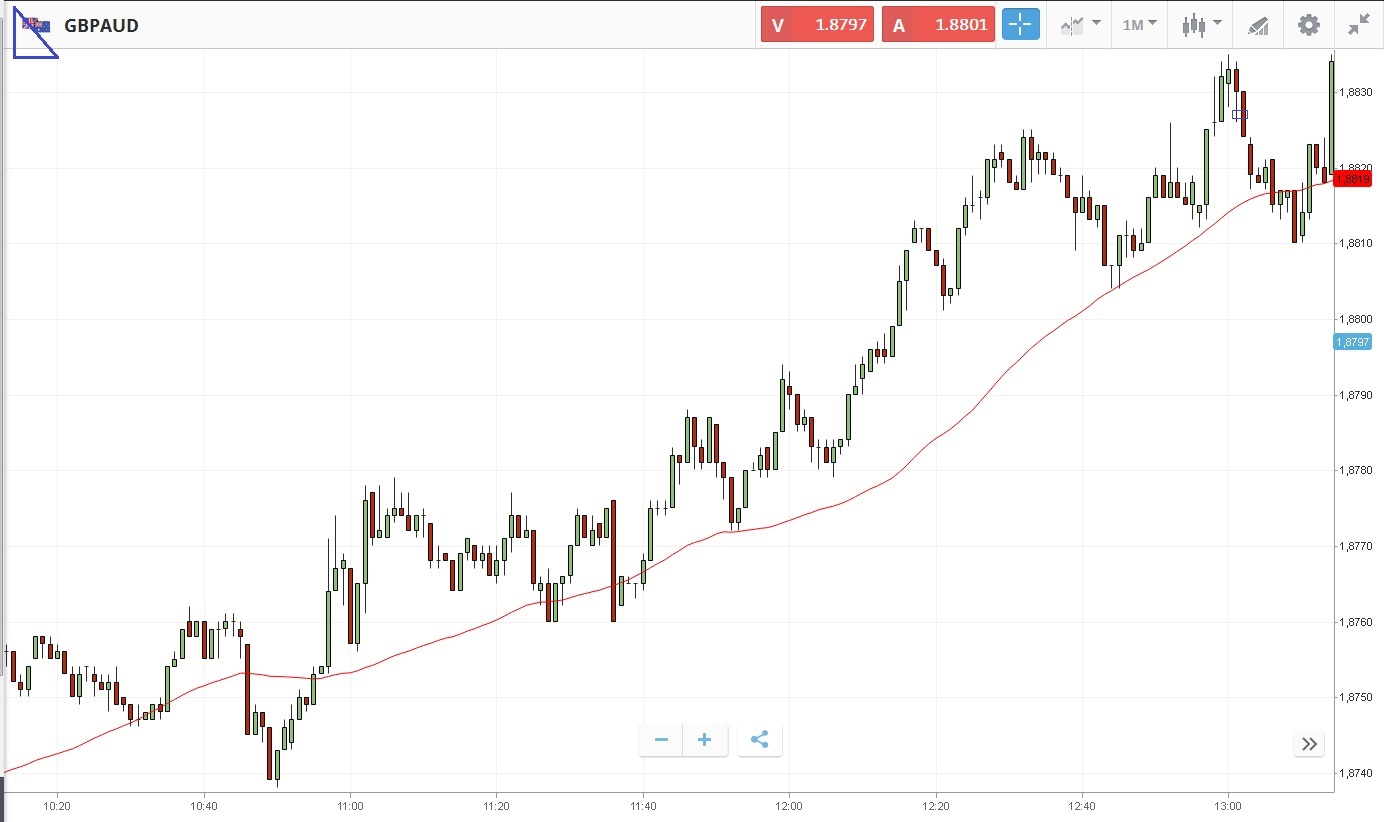The image size is (1384, 822).
Task: Zoom out with the minus button
Action: [x=661, y=740]
